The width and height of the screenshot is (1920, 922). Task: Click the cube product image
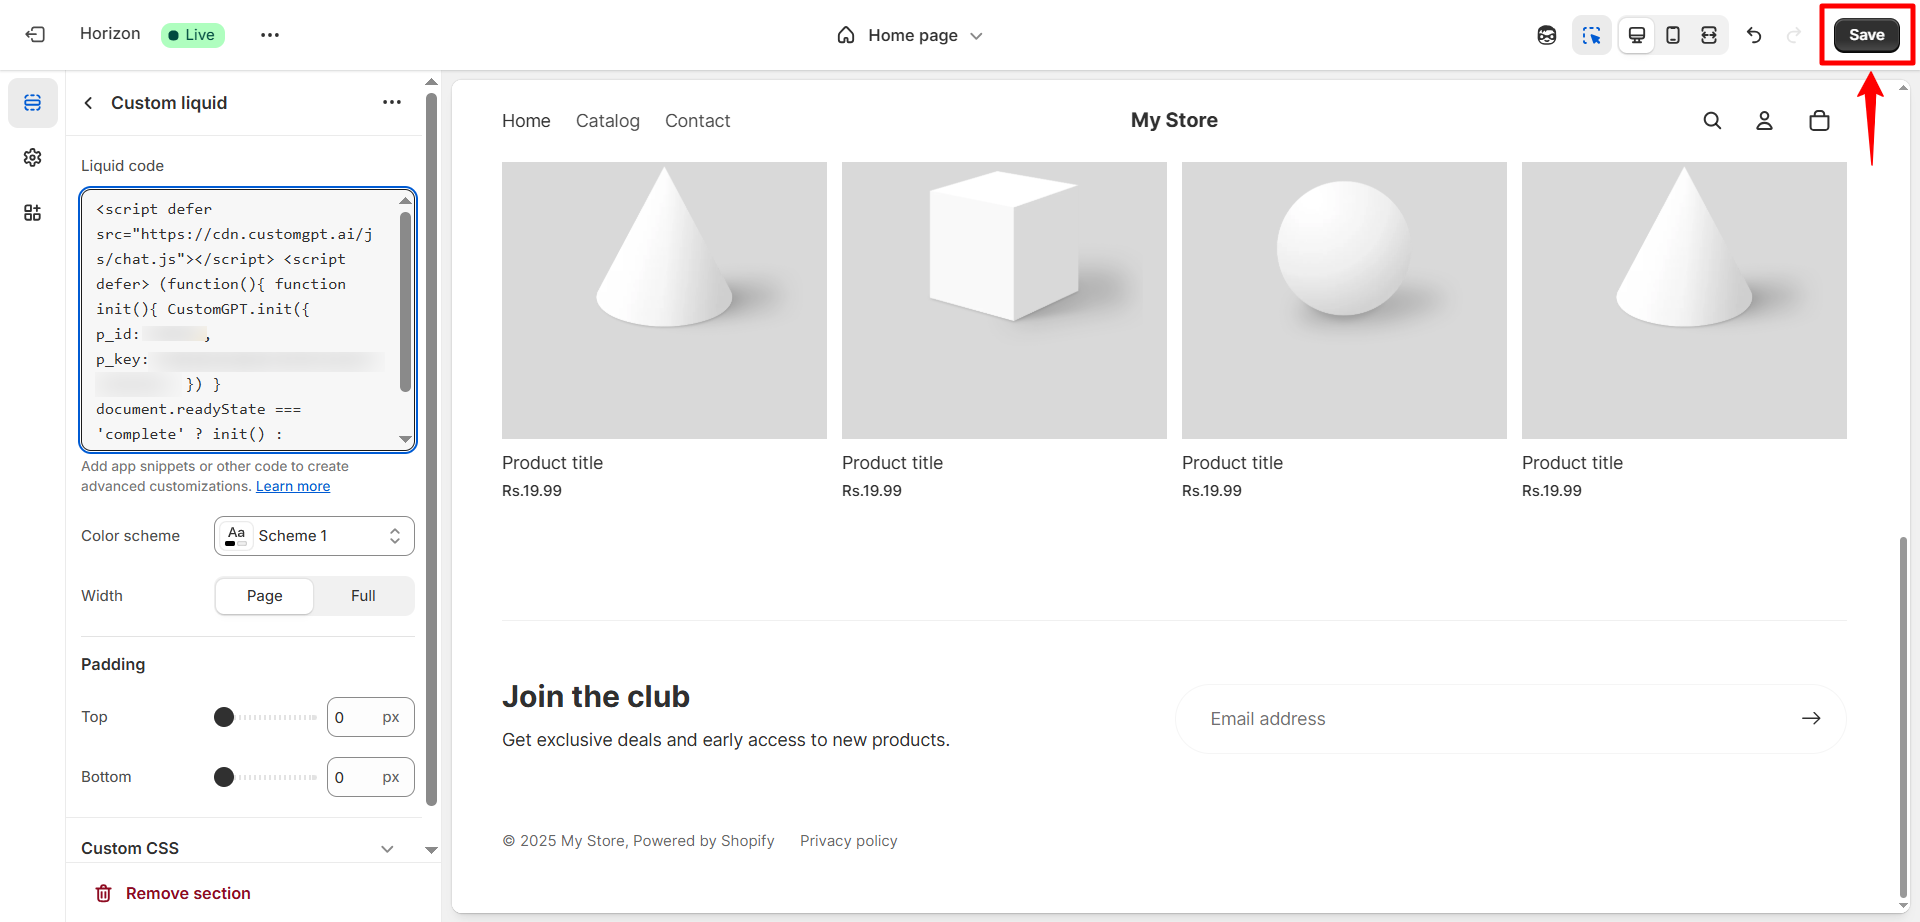click(1004, 300)
